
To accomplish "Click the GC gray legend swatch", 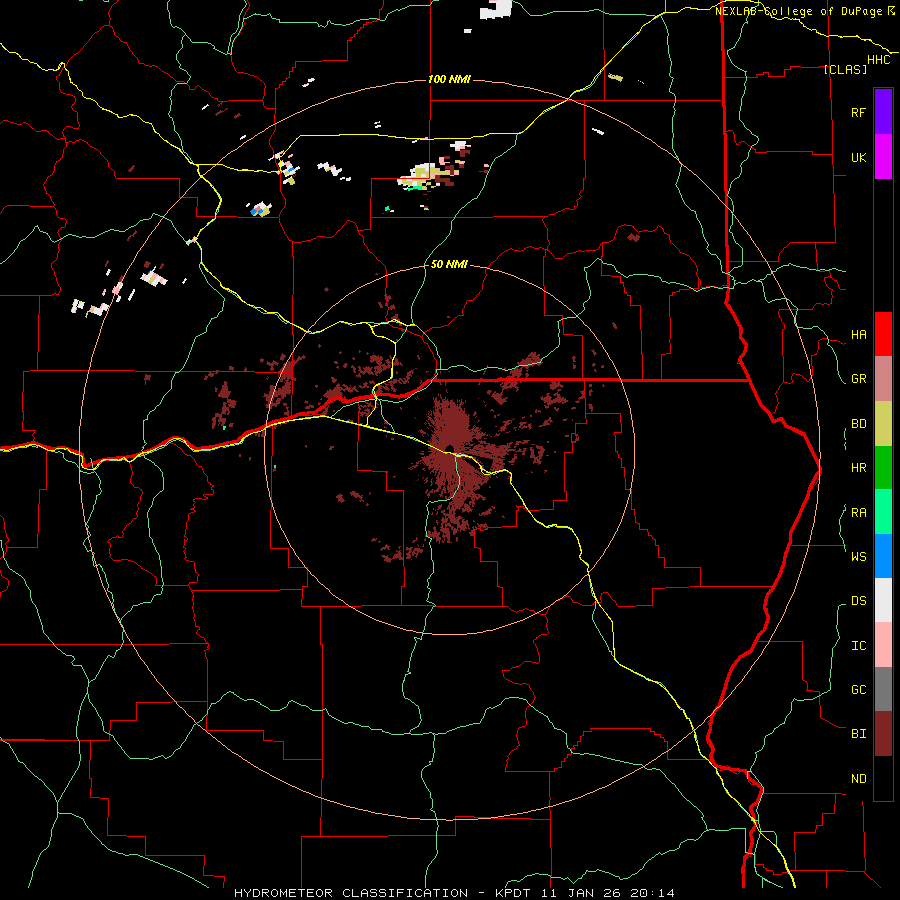I will 883,689.
